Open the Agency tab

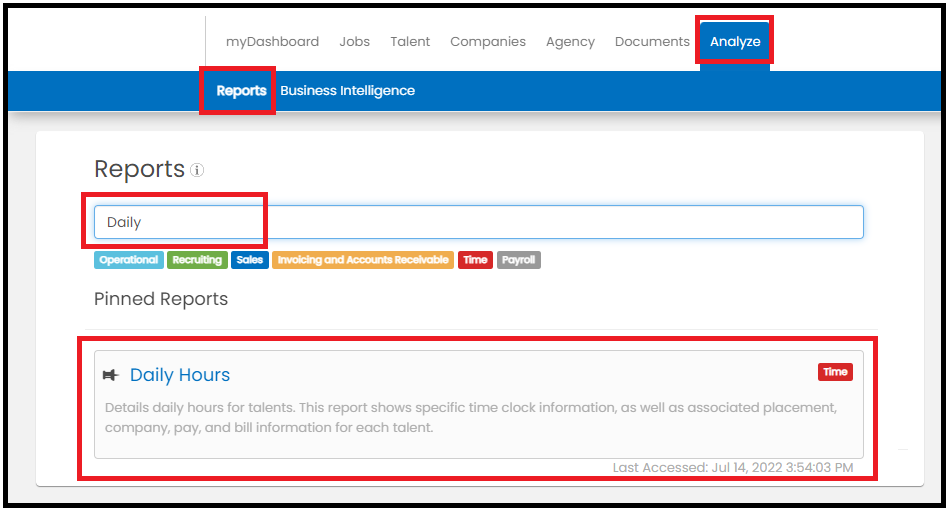[x=570, y=42]
